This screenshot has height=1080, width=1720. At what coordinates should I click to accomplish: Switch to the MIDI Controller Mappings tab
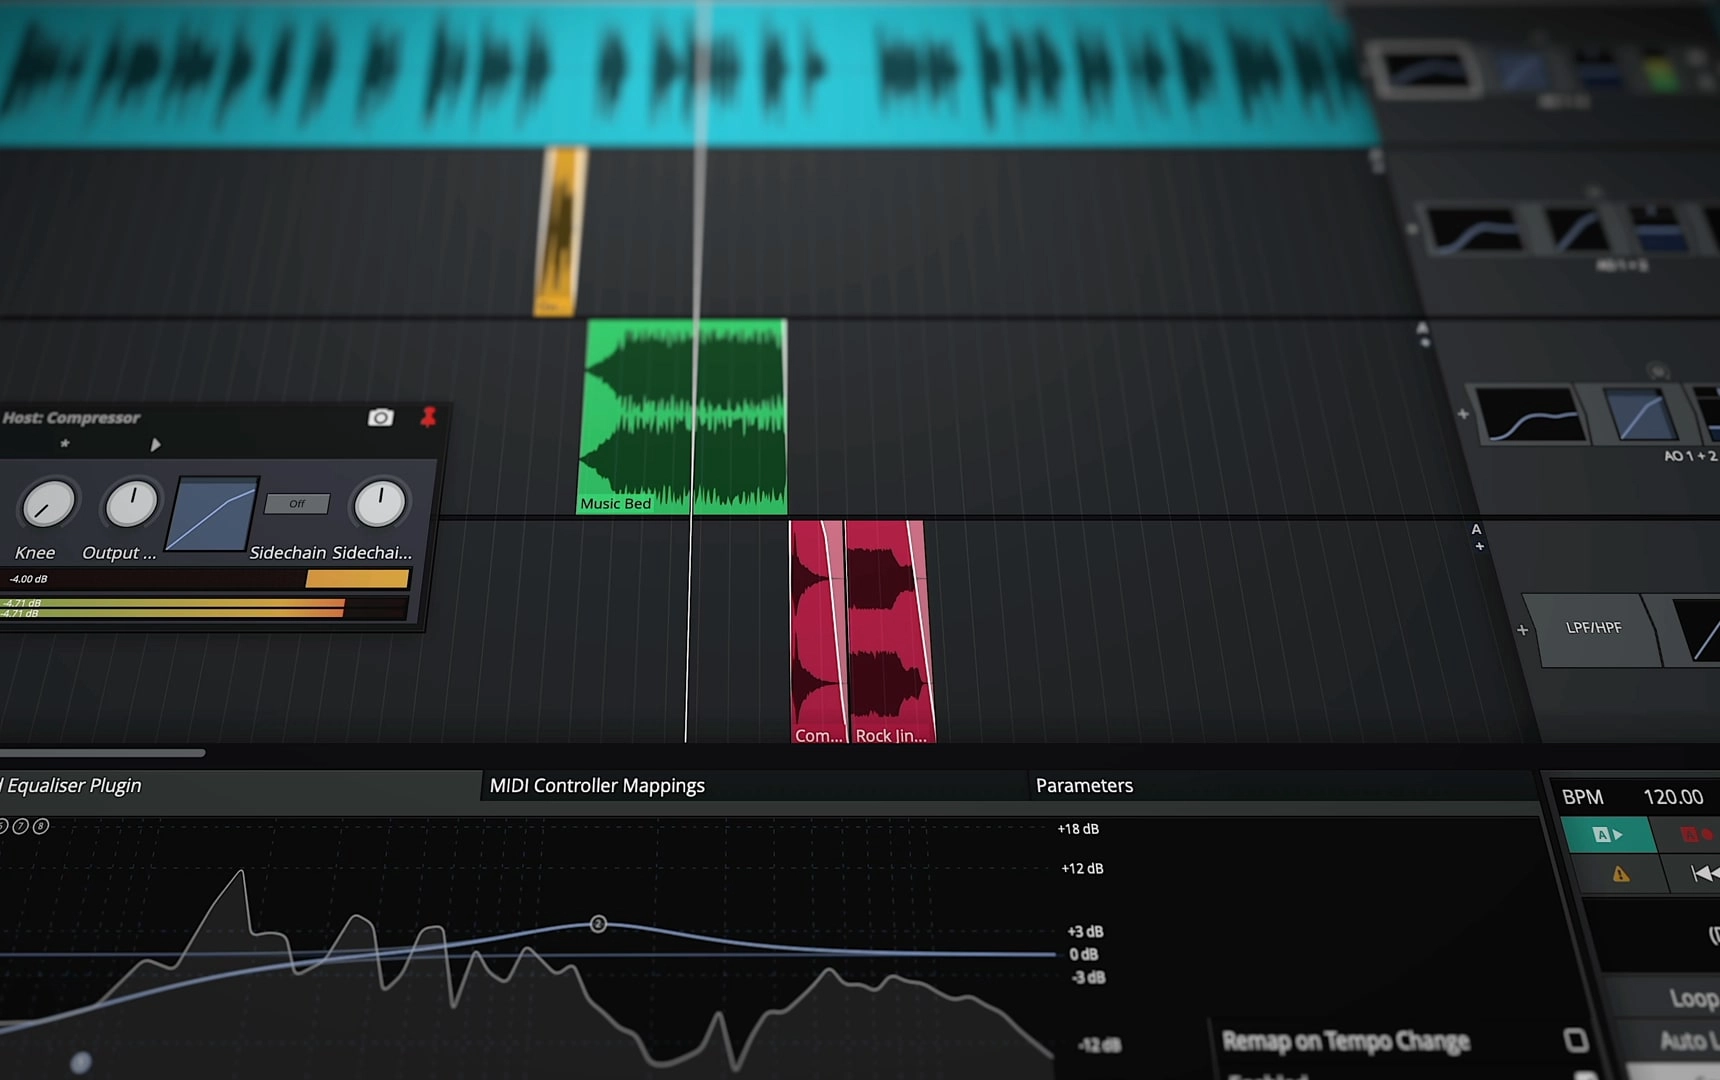pyautogui.click(x=598, y=786)
